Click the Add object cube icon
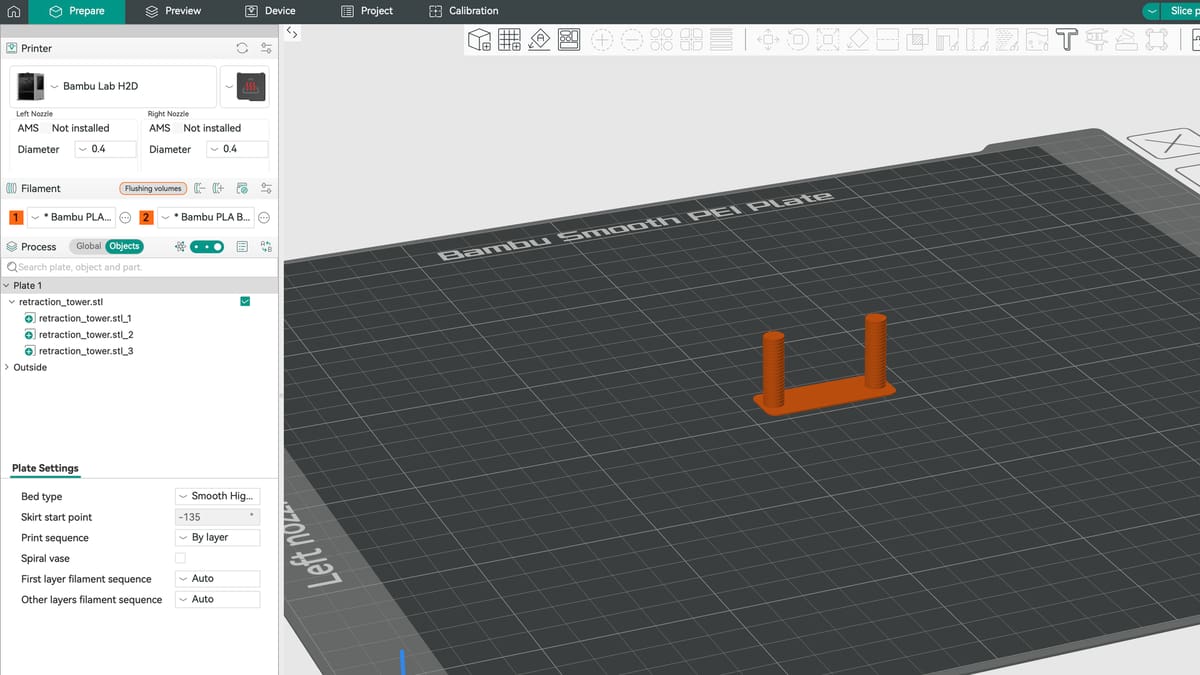Image resolution: width=1200 pixels, height=675 pixels. pyautogui.click(x=480, y=40)
